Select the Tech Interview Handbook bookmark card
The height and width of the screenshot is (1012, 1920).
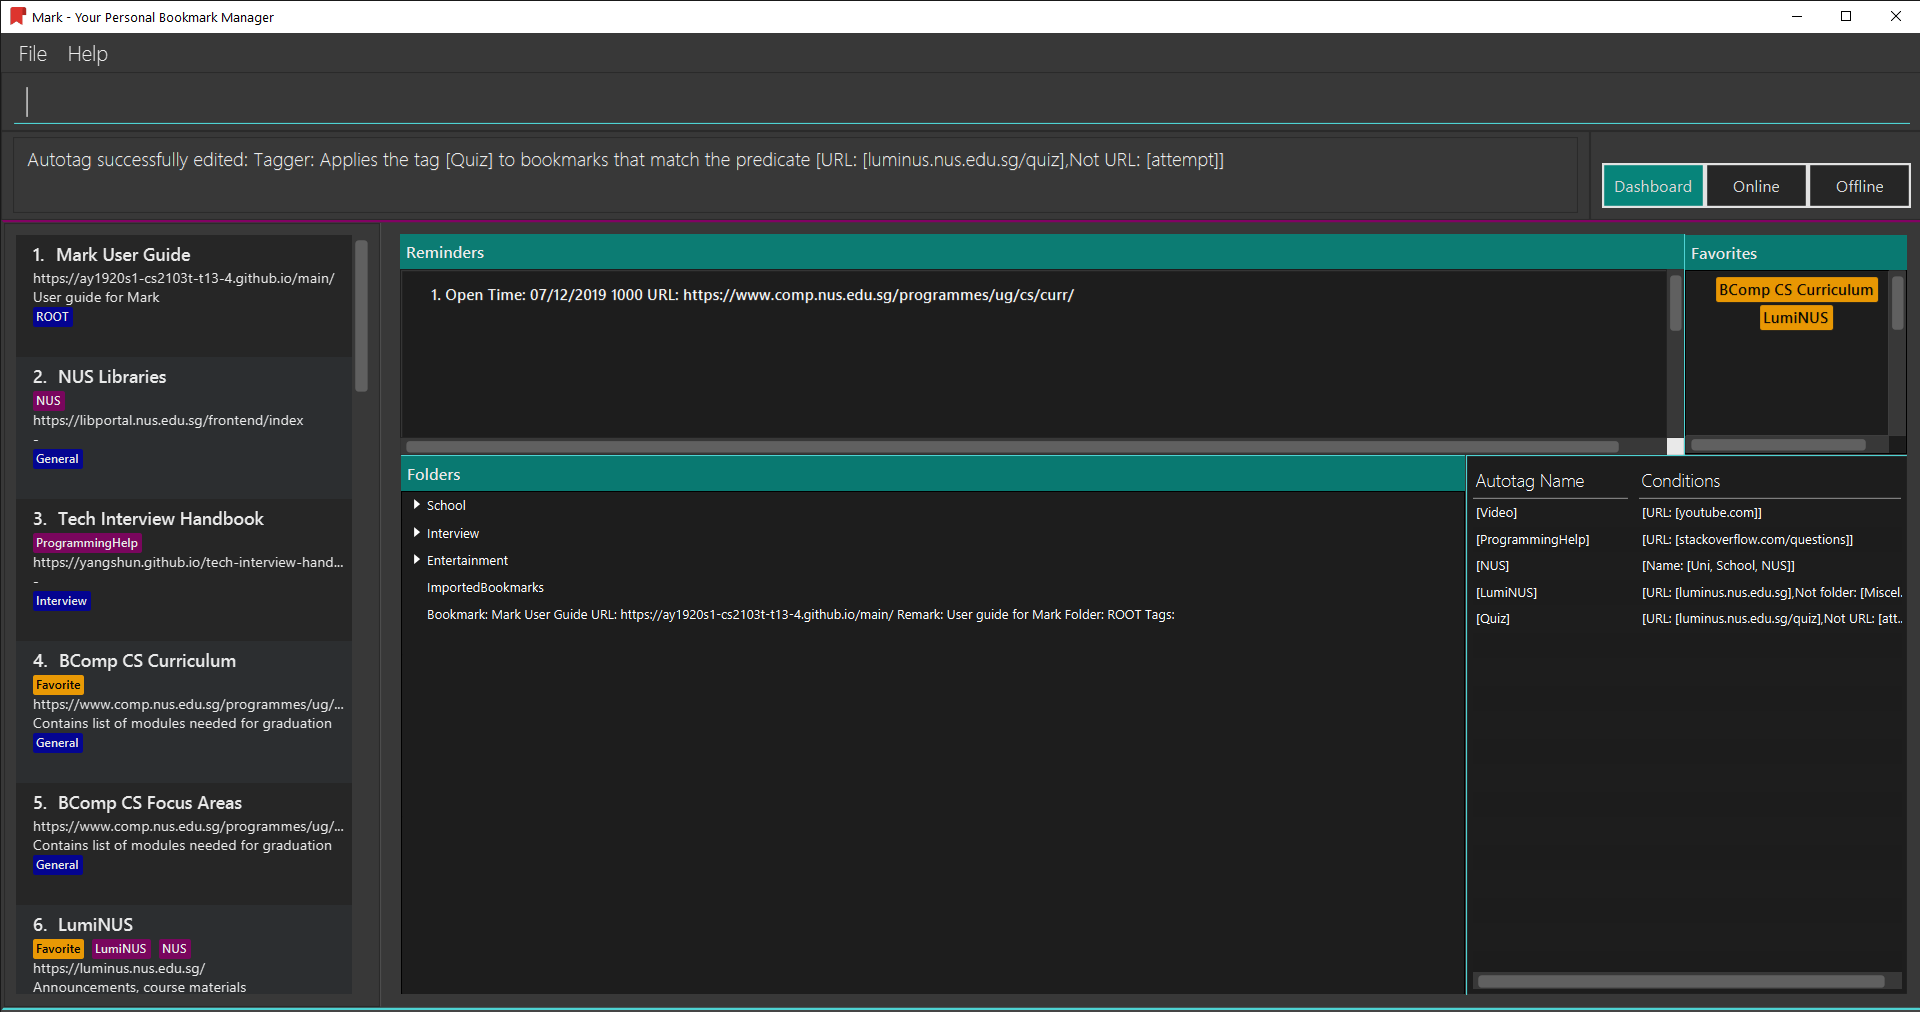point(184,569)
